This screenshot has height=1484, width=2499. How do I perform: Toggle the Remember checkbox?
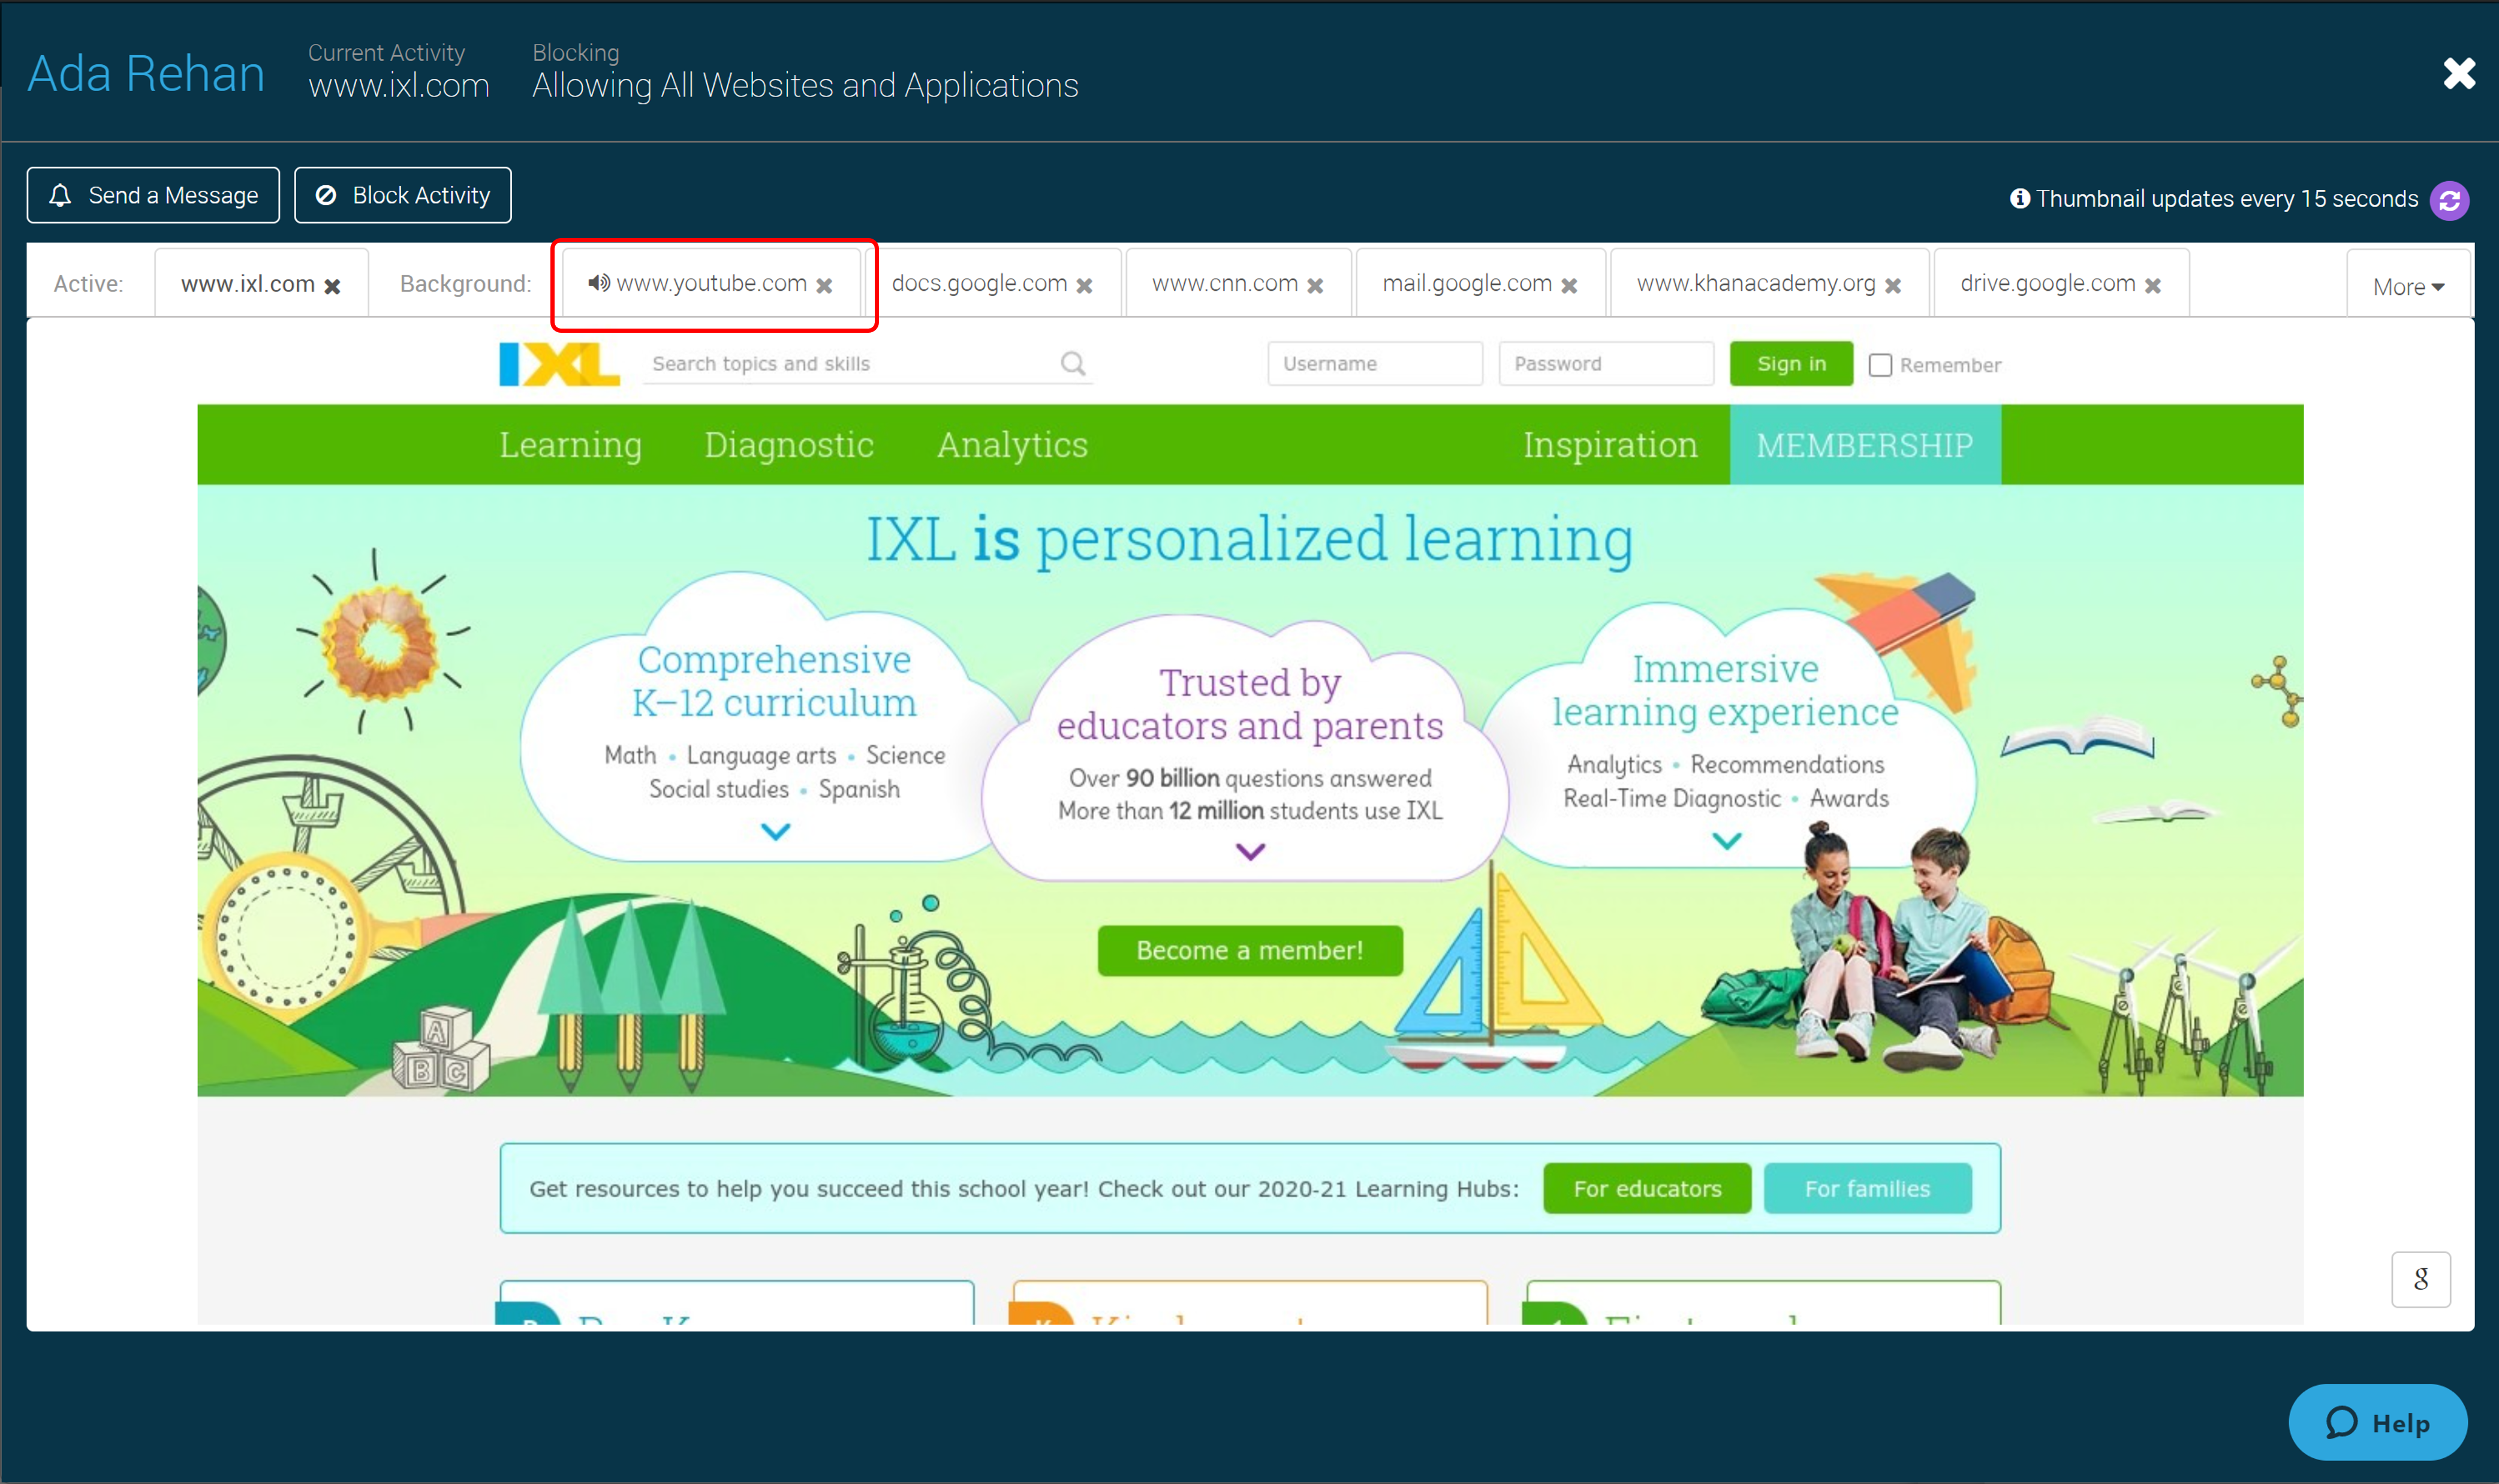tap(1880, 365)
